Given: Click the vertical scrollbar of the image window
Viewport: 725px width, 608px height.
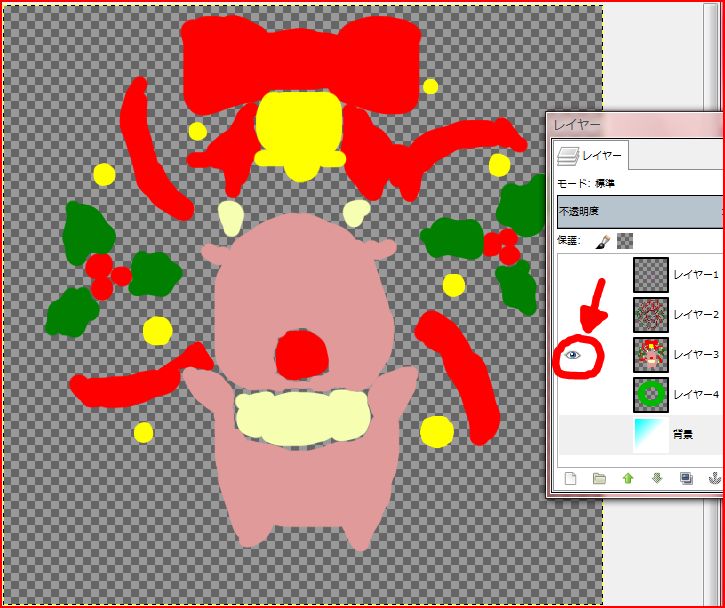Looking at the screenshot, I should (x=712, y=58).
